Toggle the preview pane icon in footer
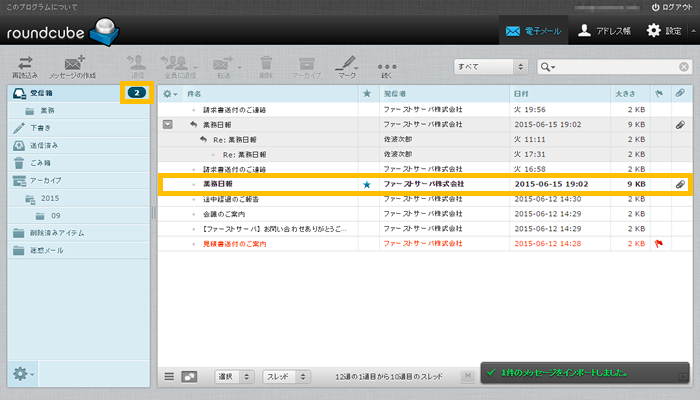Image resolution: width=700 pixels, height=400 pixels. (189, 376)
